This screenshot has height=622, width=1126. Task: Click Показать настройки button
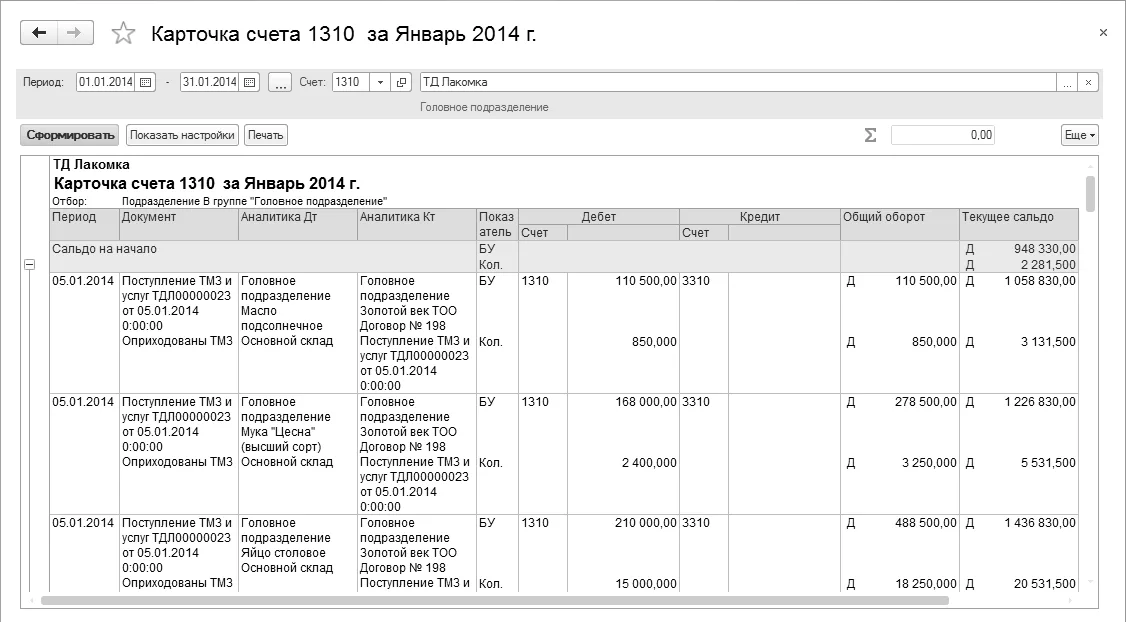click(182, 135)
